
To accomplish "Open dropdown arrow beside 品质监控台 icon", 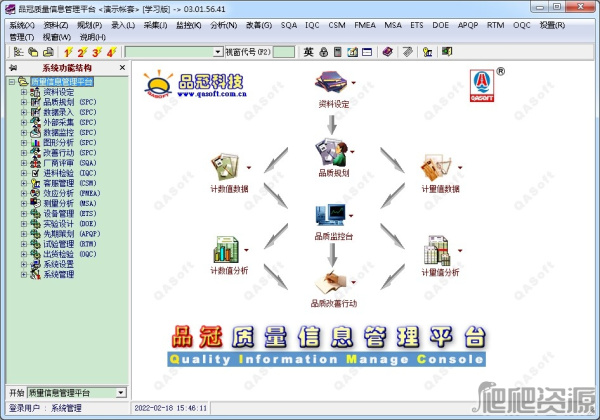I will (351, 216).
